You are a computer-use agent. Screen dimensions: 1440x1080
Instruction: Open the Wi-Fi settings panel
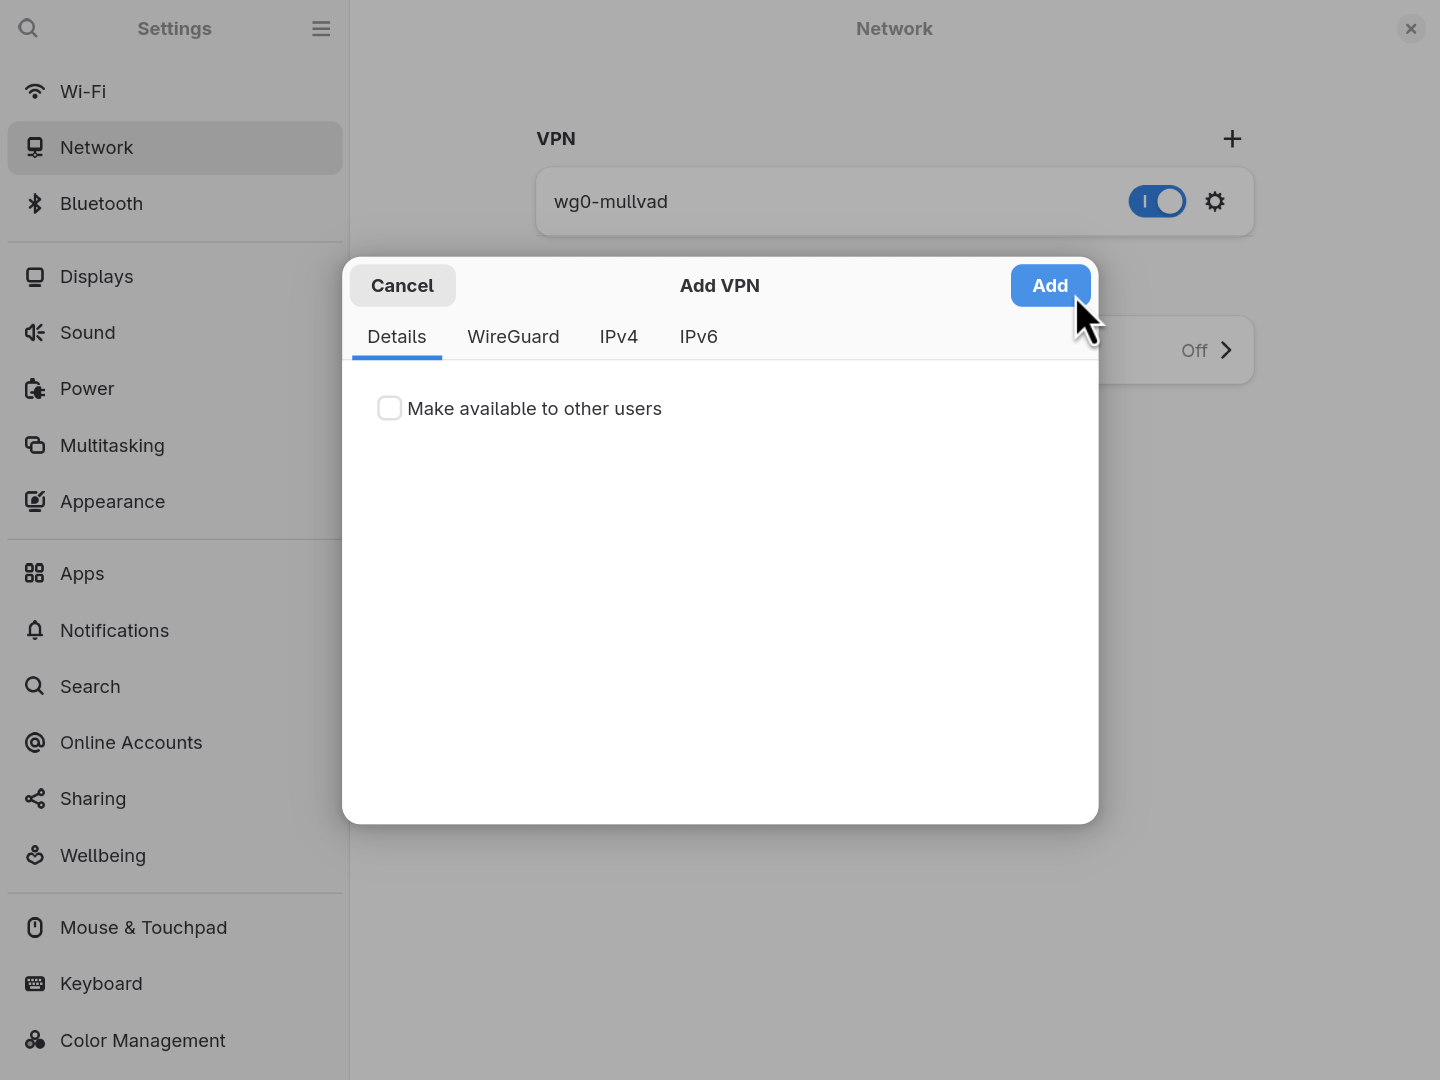coord(83,91)
